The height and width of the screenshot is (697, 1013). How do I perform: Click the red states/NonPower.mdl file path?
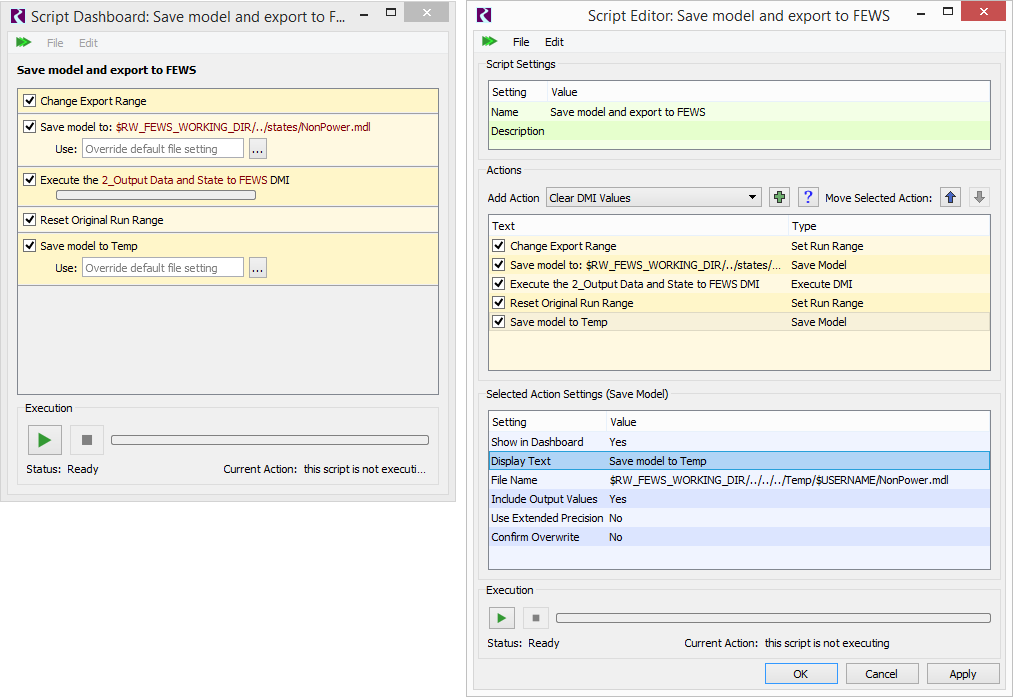coord(243,127)
